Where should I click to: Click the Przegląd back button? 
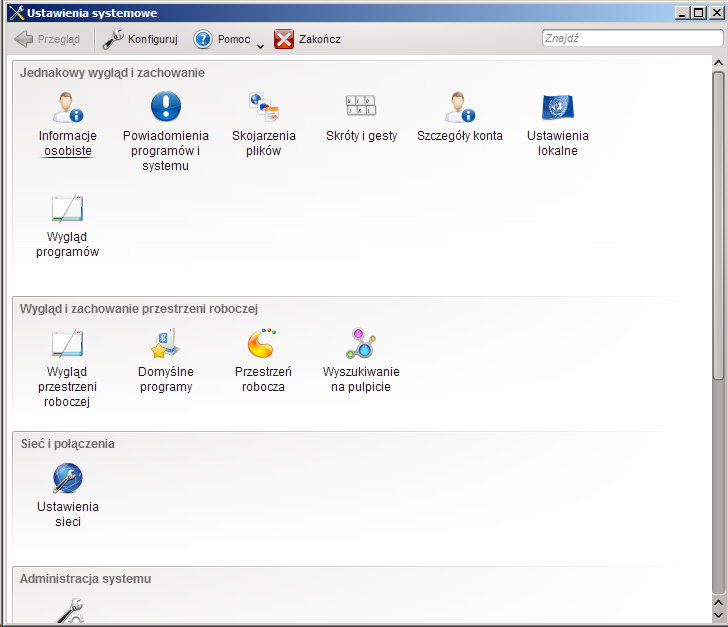48,39
